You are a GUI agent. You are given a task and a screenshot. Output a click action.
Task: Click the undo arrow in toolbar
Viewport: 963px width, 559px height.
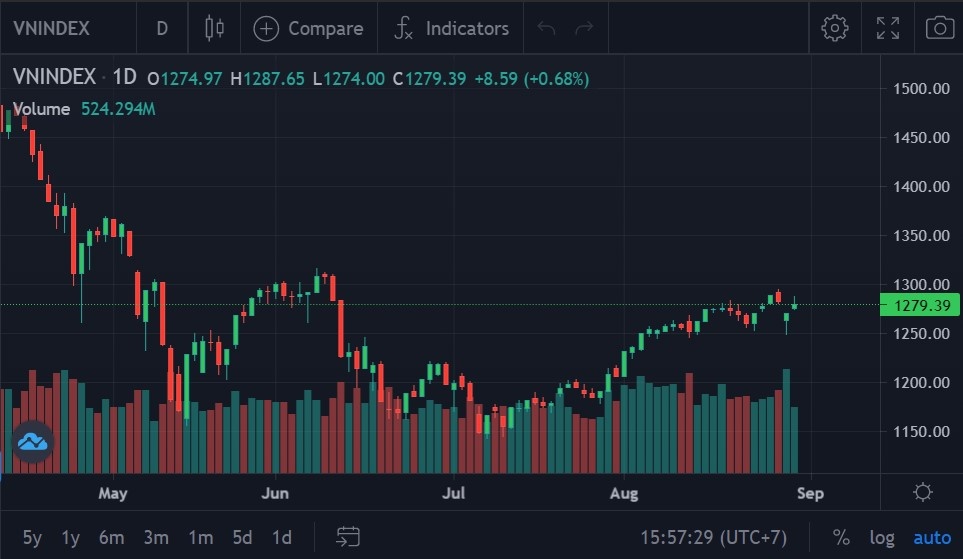(x=546, y=28)
